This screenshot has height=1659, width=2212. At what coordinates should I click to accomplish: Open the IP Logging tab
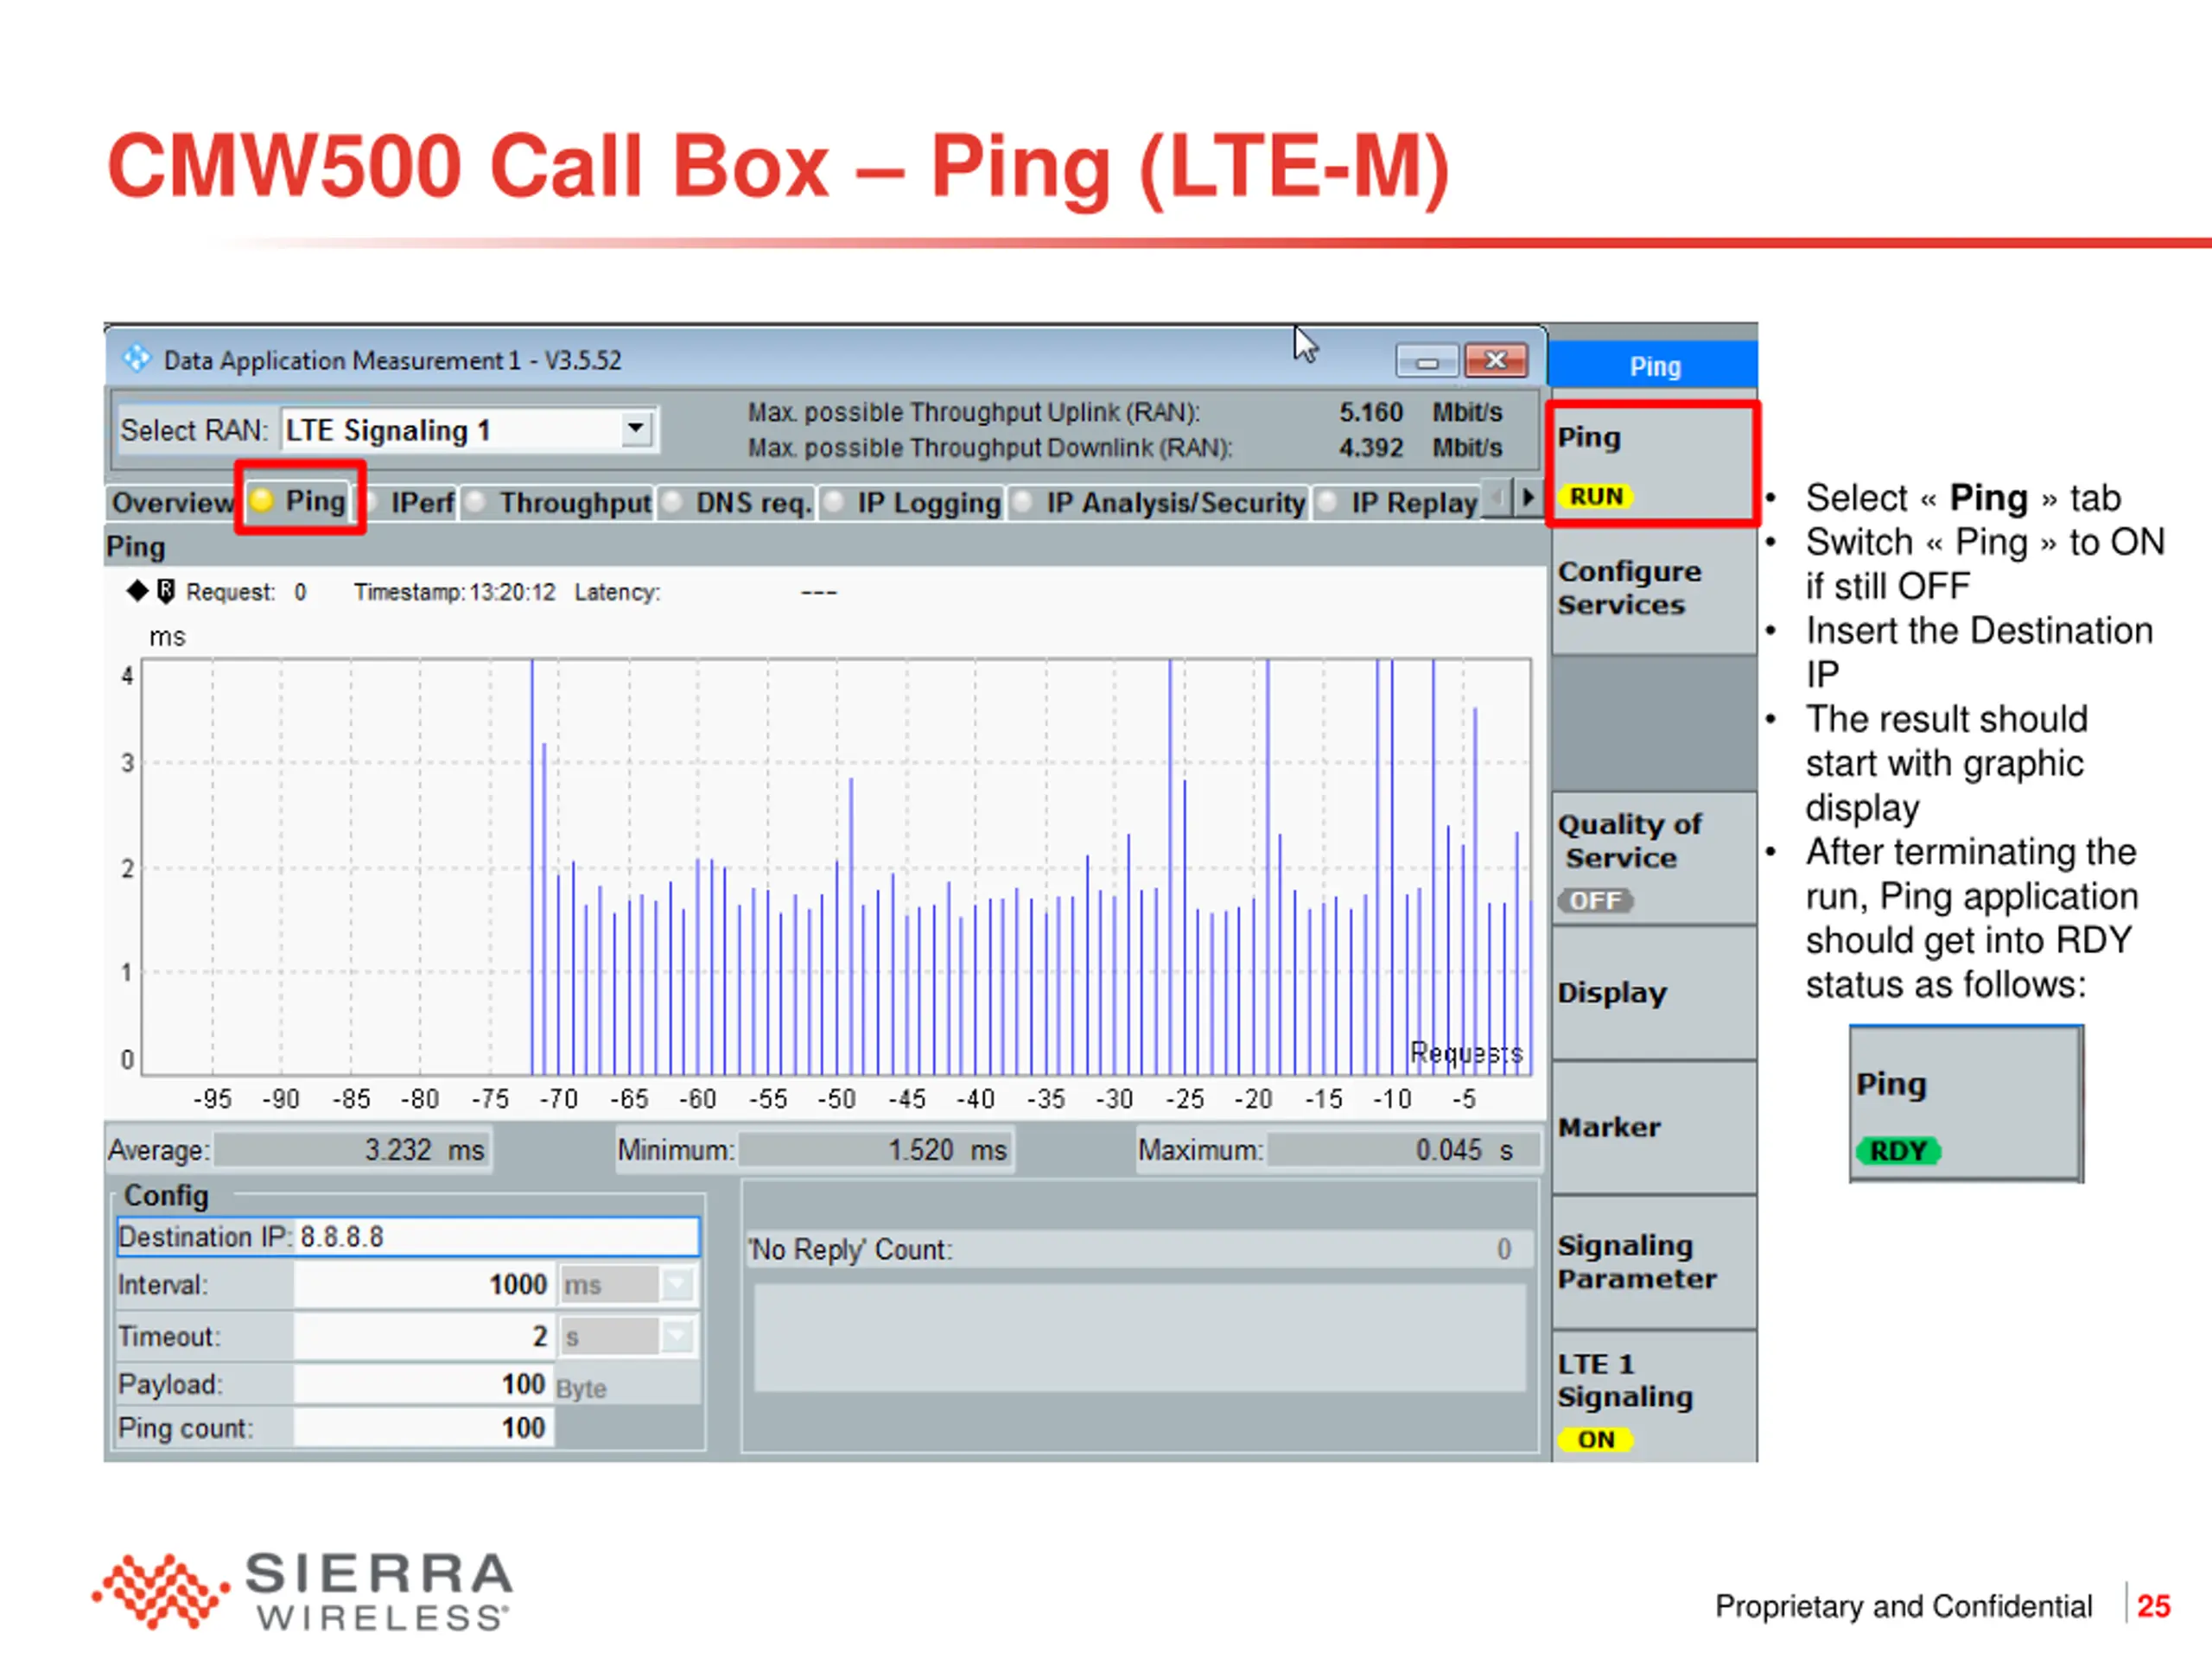coord(912,502)
